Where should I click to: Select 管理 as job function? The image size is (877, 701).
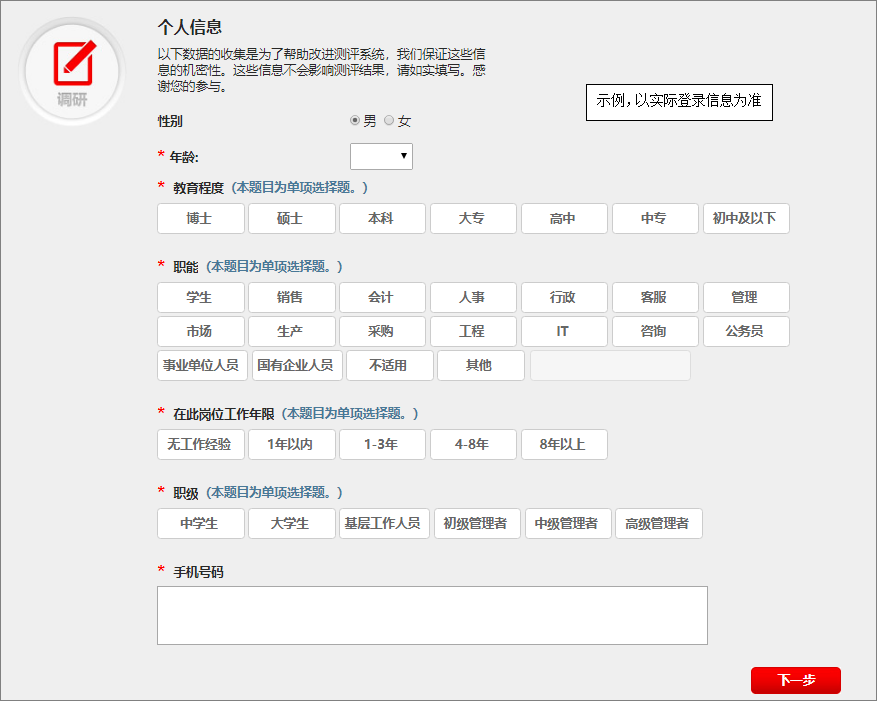pyautogui.click(x=746, y=297)
